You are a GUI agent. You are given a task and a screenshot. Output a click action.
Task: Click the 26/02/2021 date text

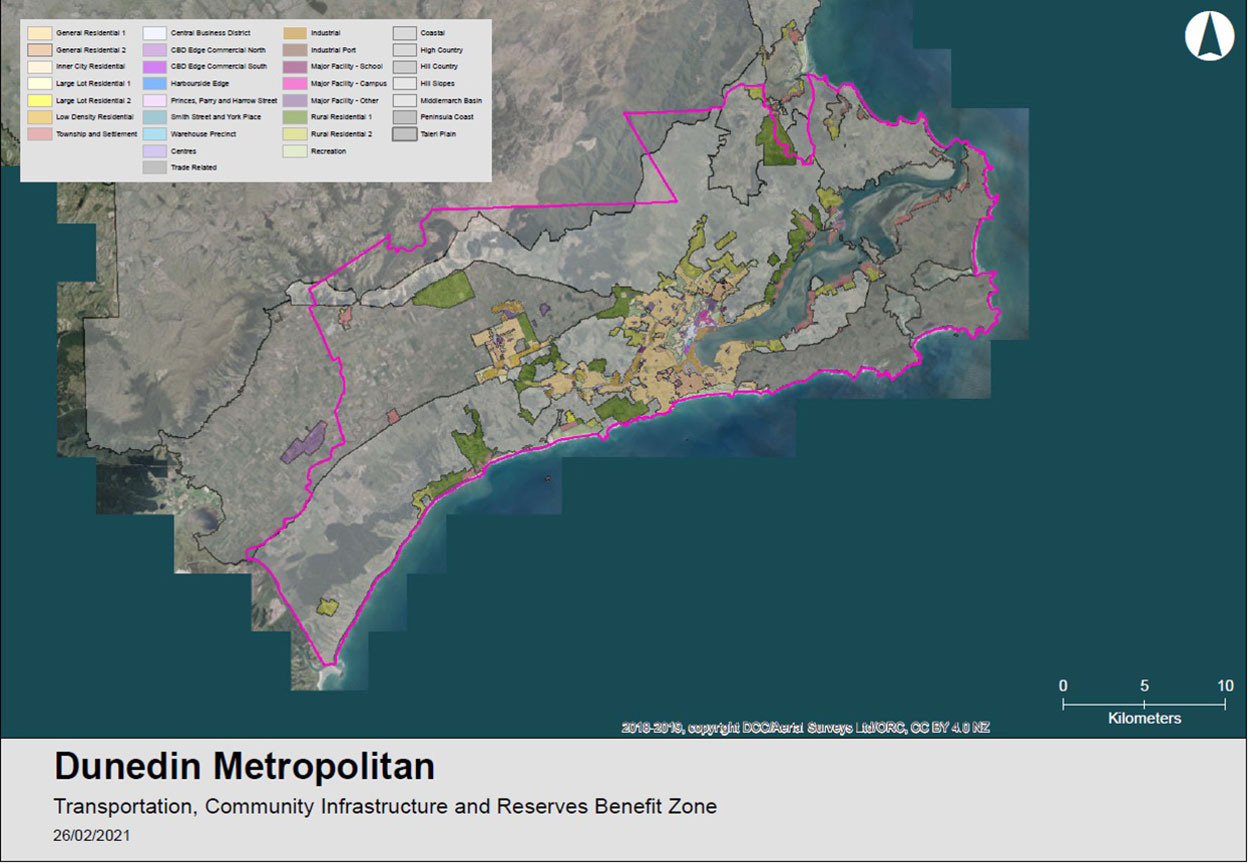click(91, 836)
